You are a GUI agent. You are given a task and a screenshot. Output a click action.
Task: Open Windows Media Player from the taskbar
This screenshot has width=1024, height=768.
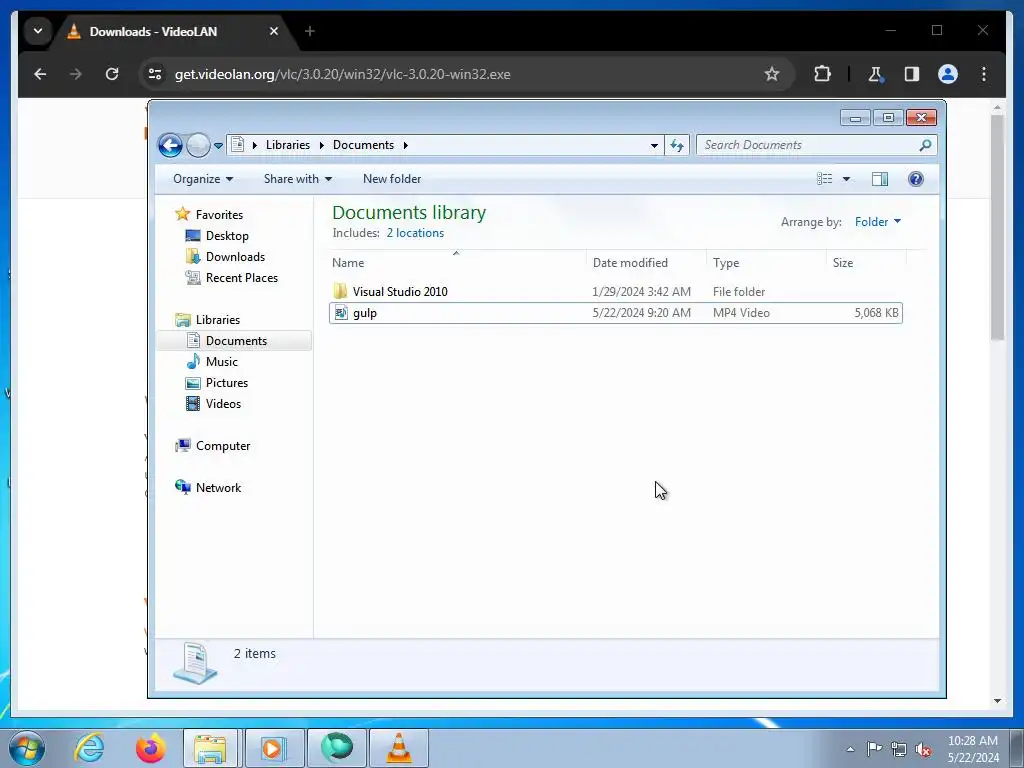click(273, 748)
